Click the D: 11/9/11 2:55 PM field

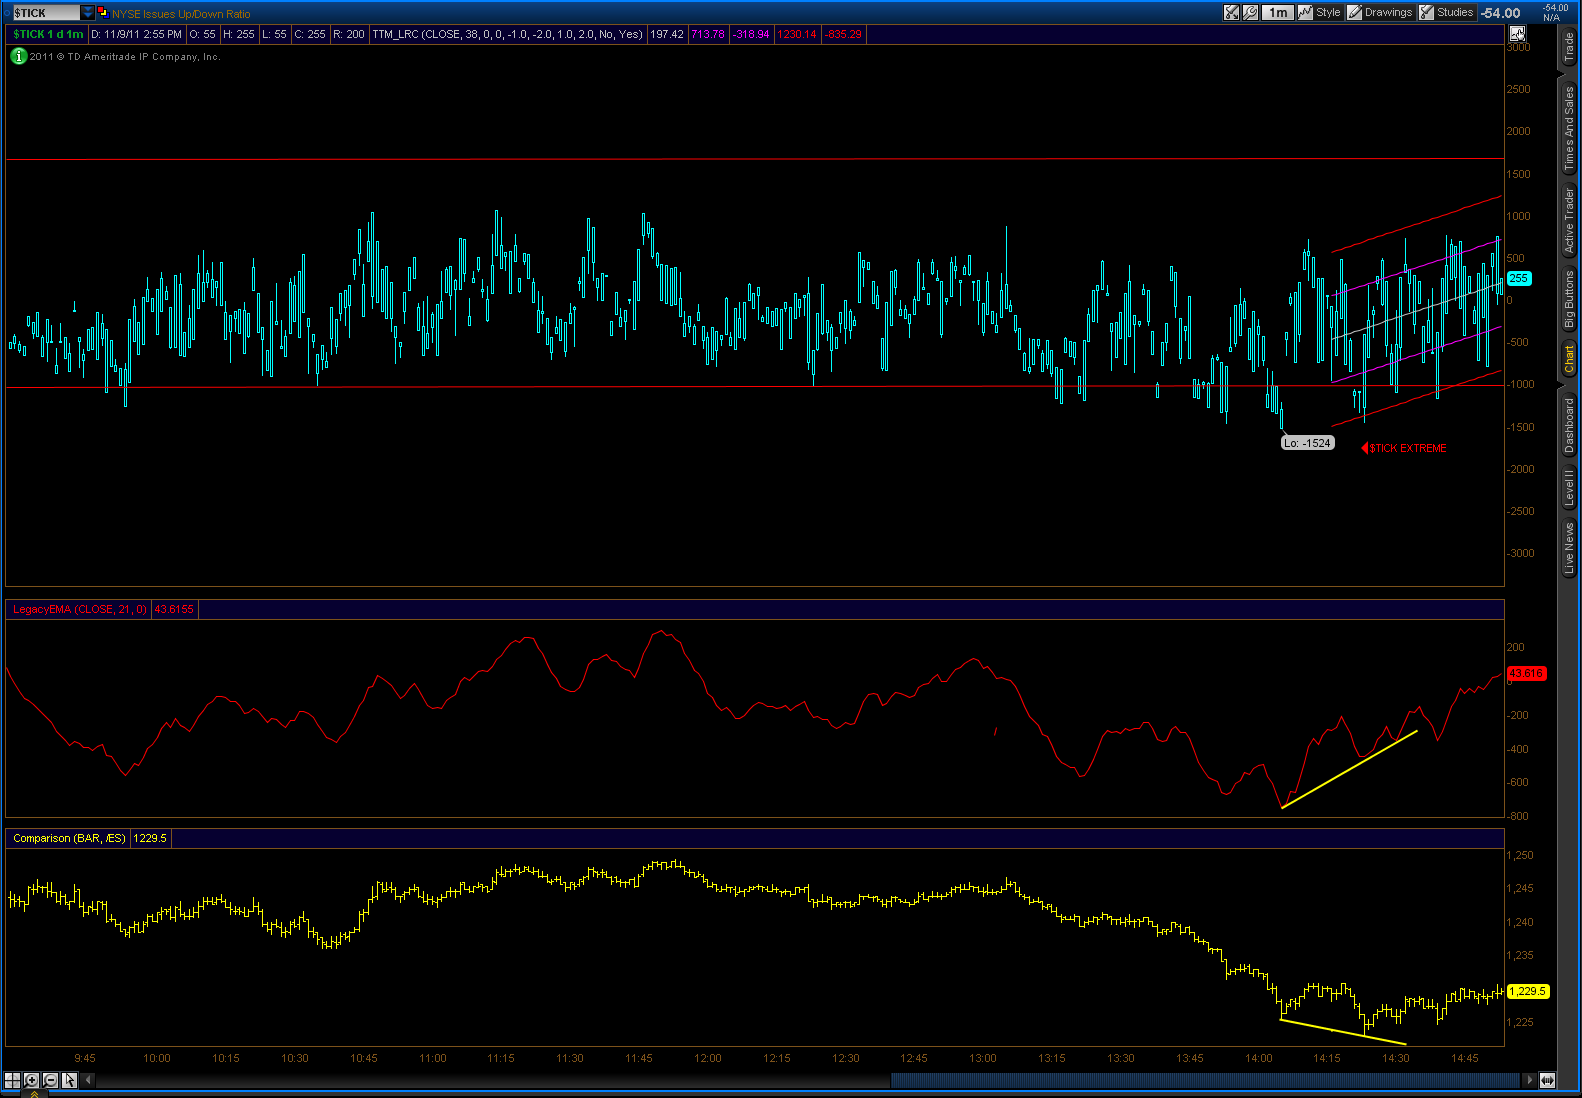136,34
